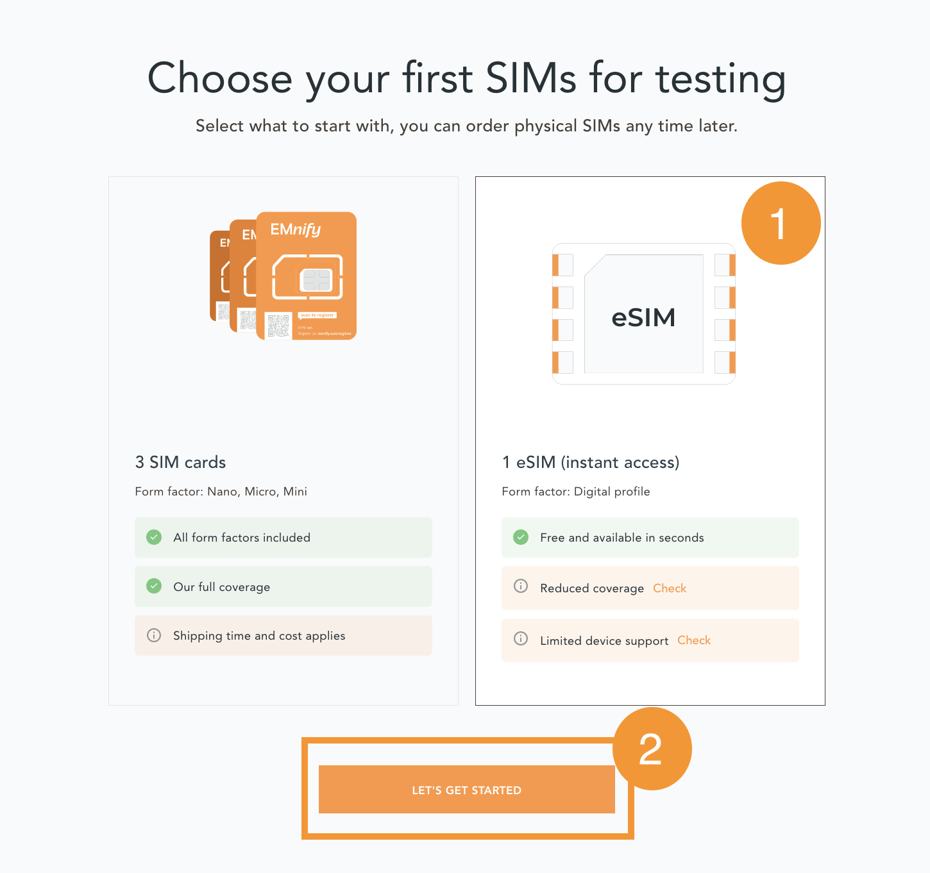Click the info icon next to 'Shipping time and cost applies'
930x873 pixels.
coord(153,635)
